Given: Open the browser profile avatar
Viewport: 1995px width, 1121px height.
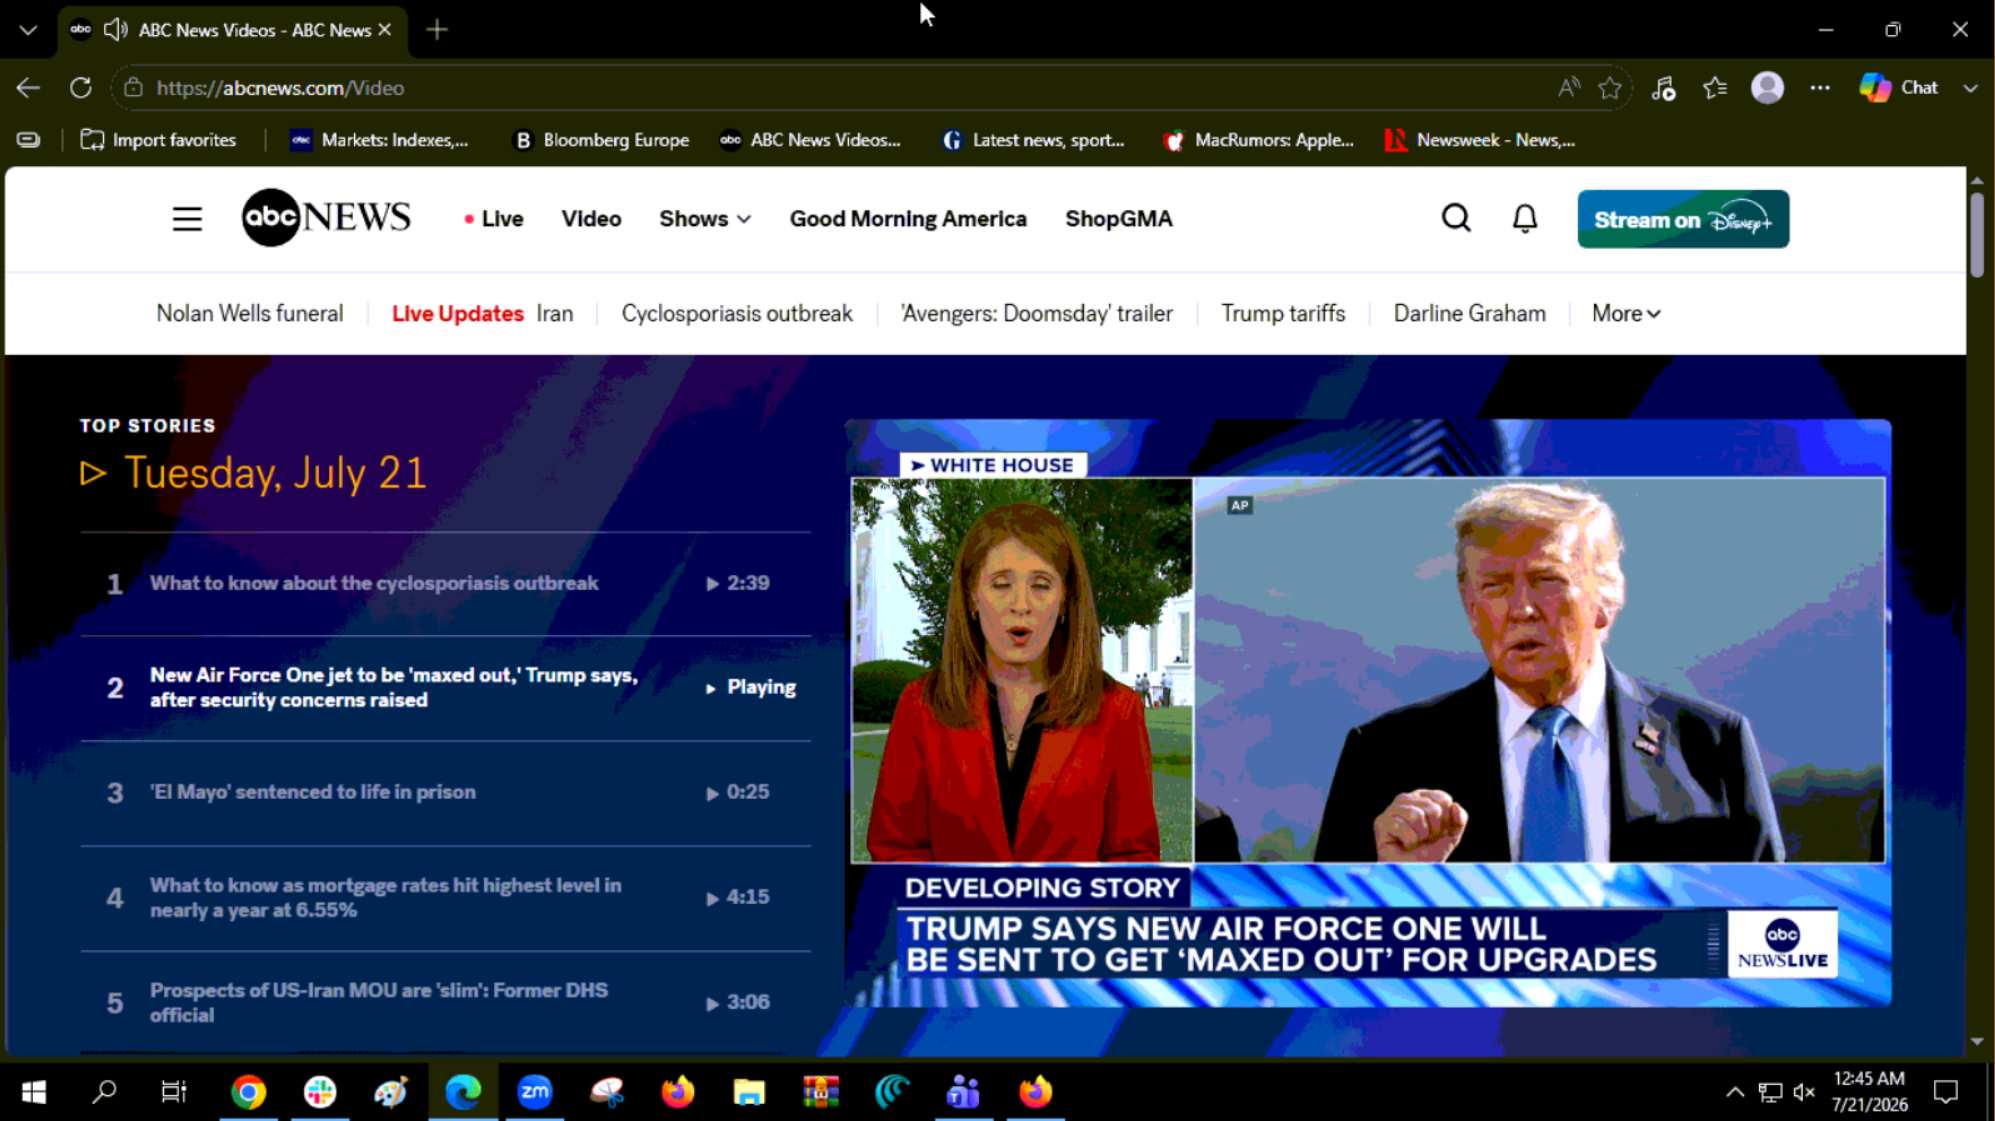Looking at the screenshot, I should pos(1767,88).
